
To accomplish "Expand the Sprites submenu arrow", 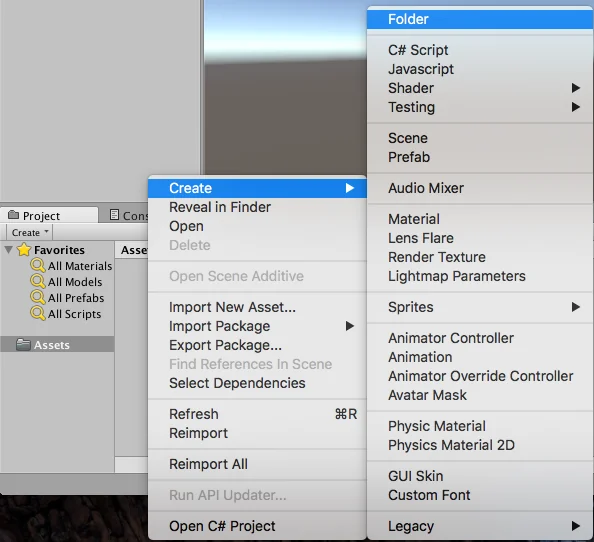I will click(576, 307).
